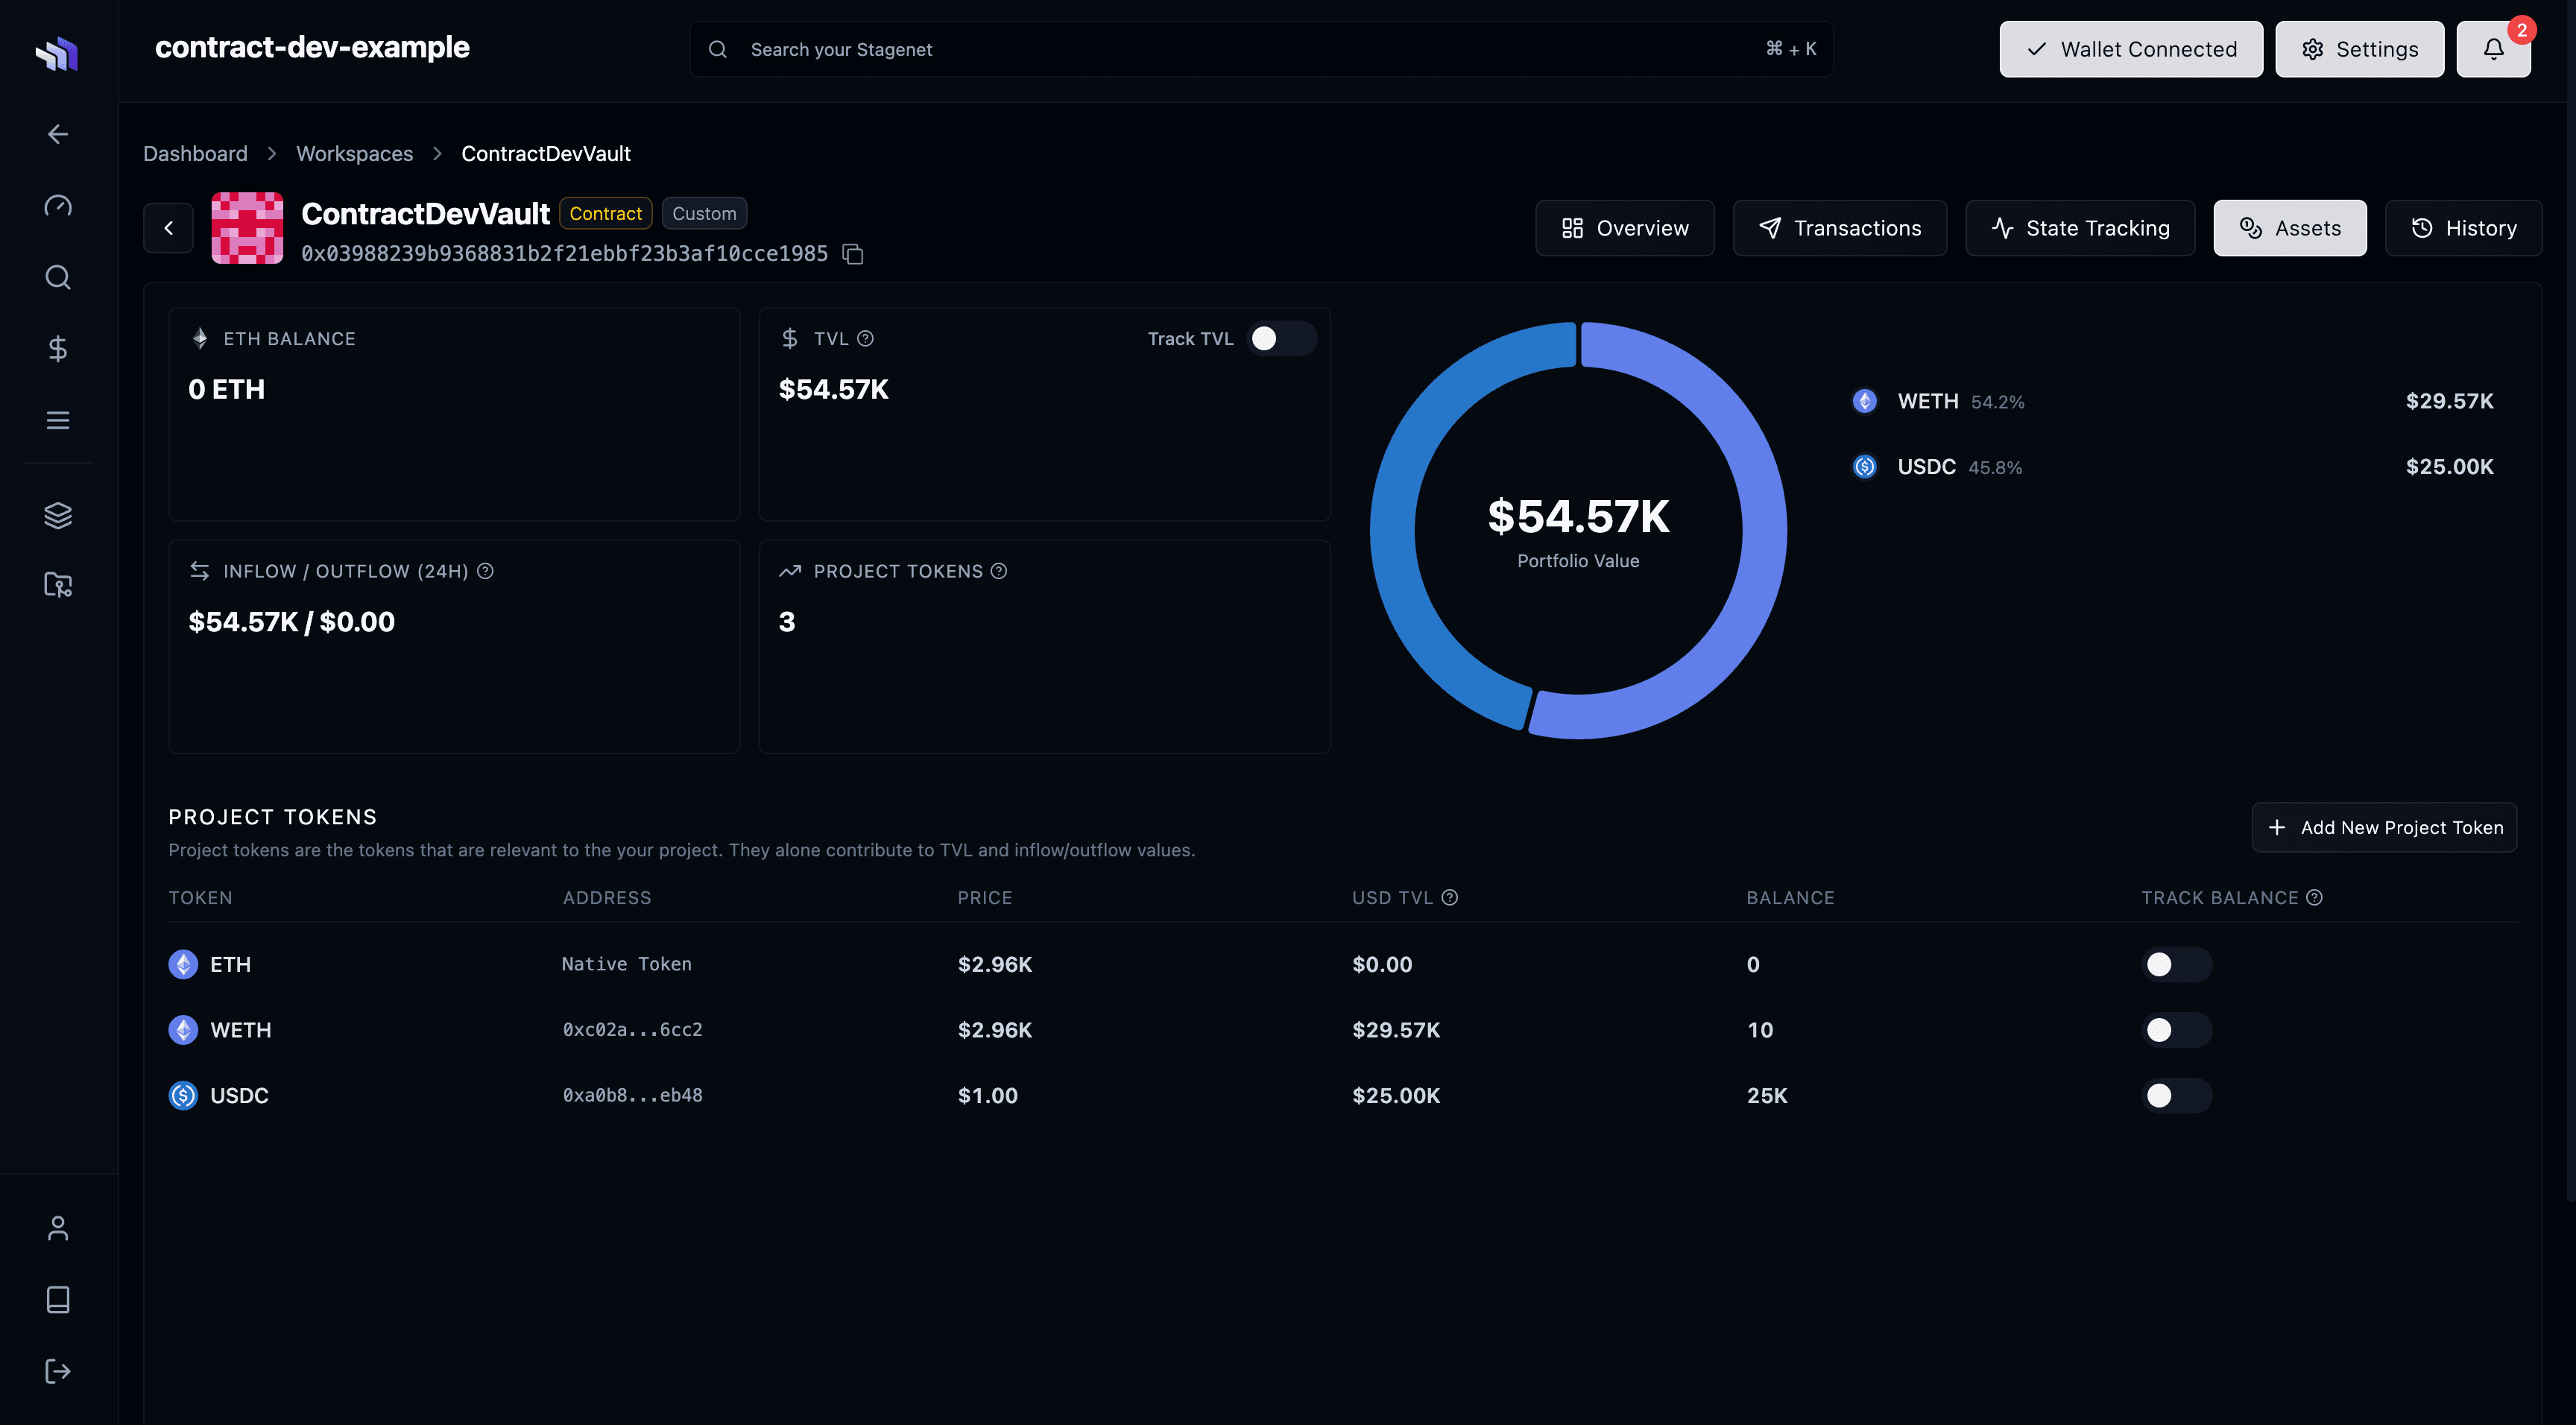Click the dollar sign icon in the sidebar
This screenshot has width=2576, height=1425.
click(58, 348)
